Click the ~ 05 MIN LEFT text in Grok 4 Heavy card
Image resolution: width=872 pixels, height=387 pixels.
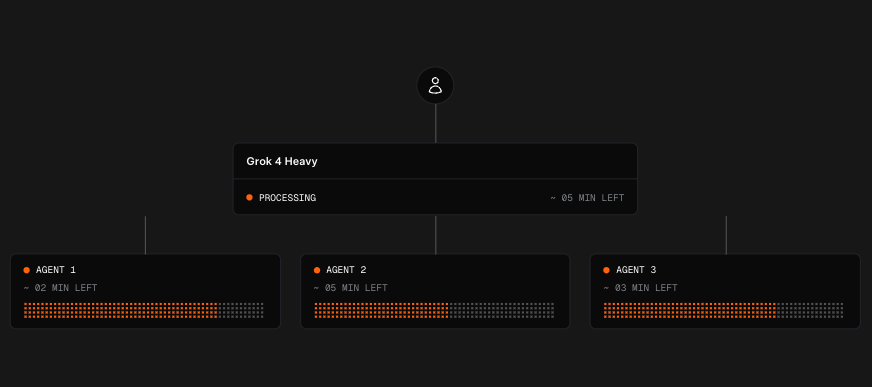(587, 198)
